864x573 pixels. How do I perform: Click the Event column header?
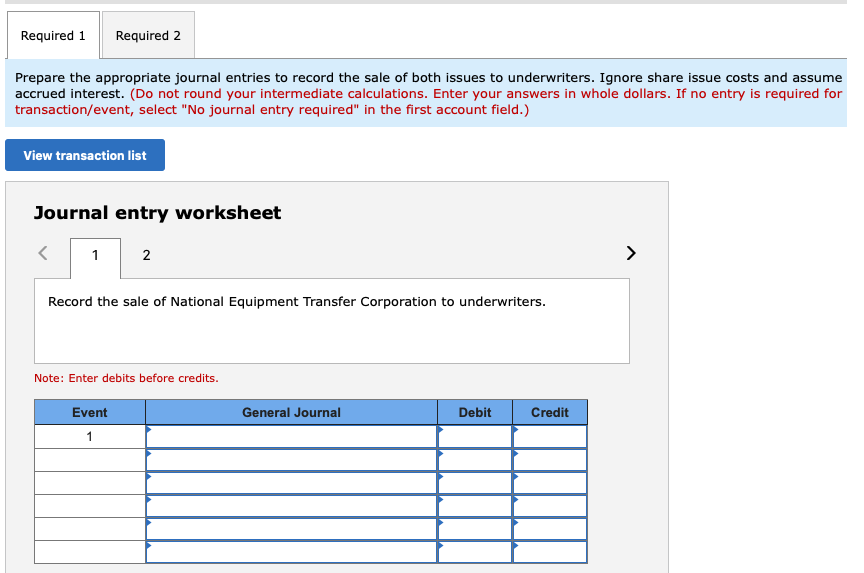[x=90, y=412]
